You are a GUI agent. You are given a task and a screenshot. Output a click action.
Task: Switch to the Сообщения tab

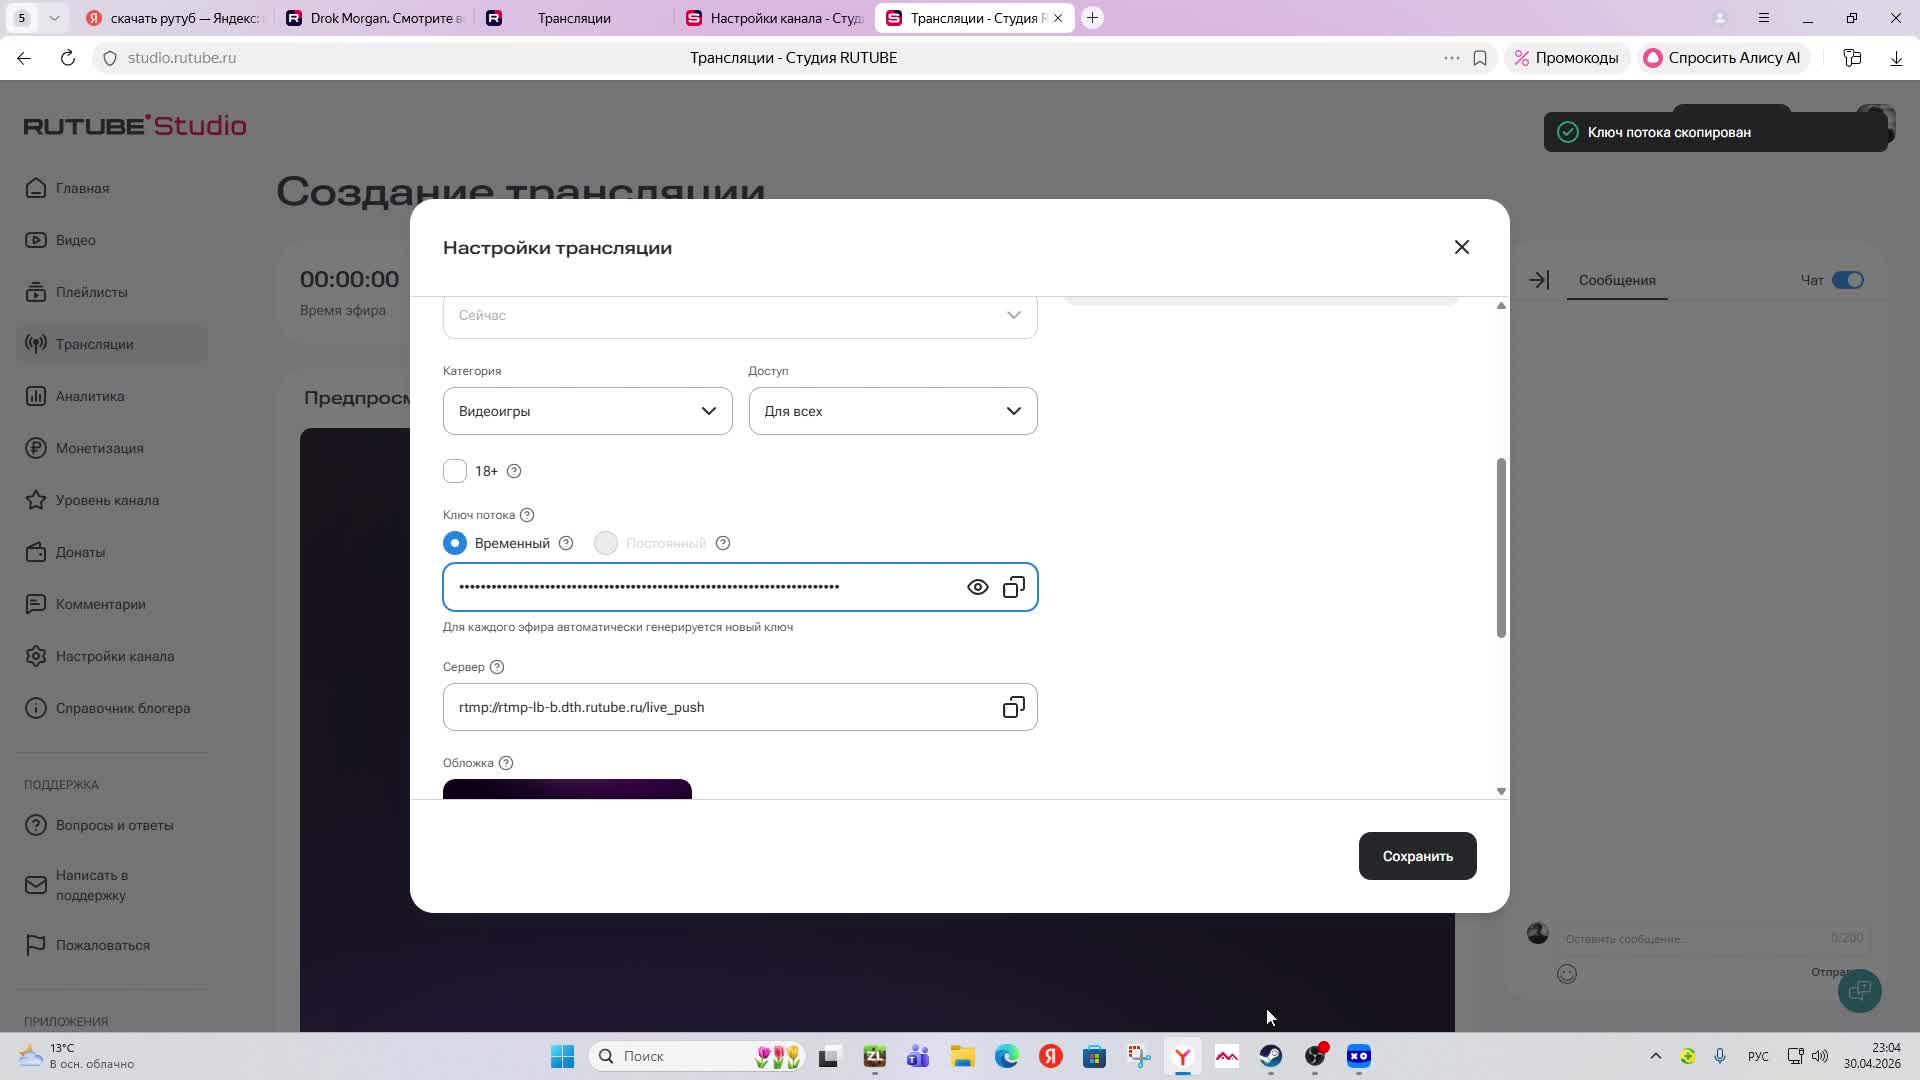coord(1616,280)
